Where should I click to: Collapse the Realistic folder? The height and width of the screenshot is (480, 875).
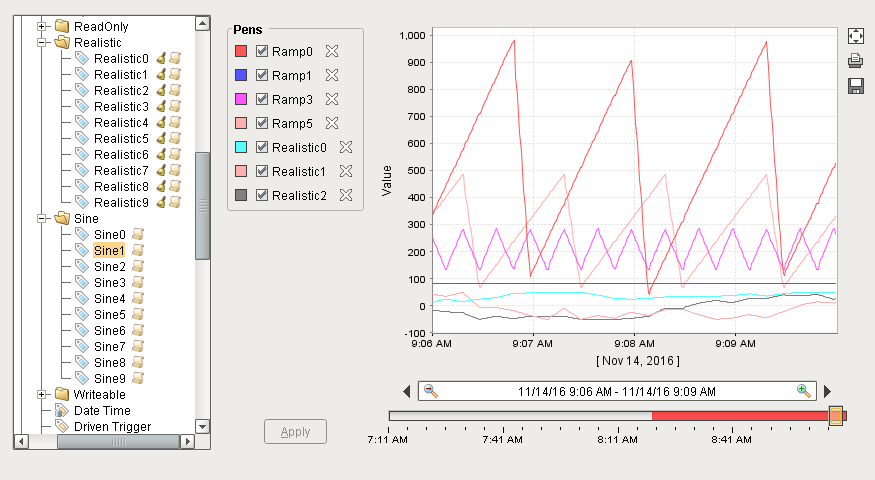pos(43,43)
